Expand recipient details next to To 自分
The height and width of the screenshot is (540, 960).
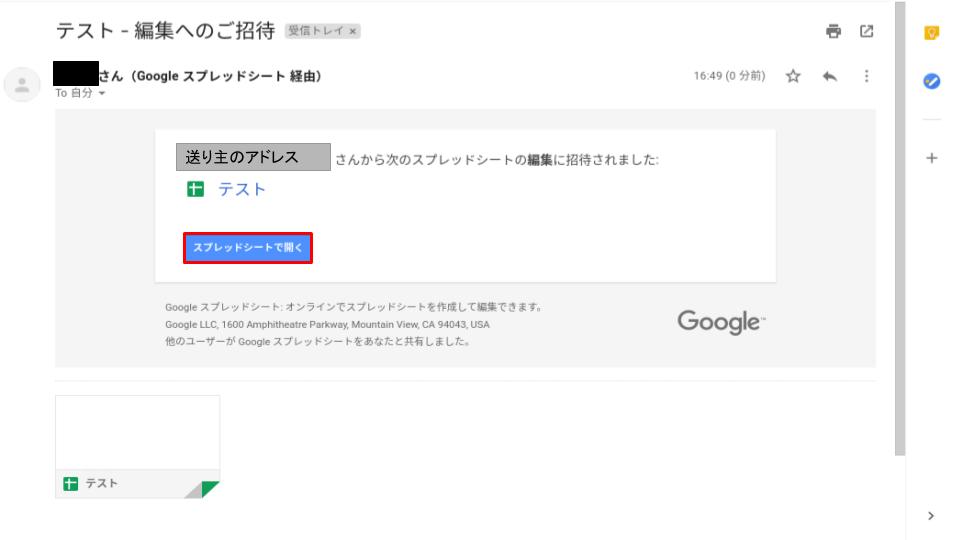[102, 93]
